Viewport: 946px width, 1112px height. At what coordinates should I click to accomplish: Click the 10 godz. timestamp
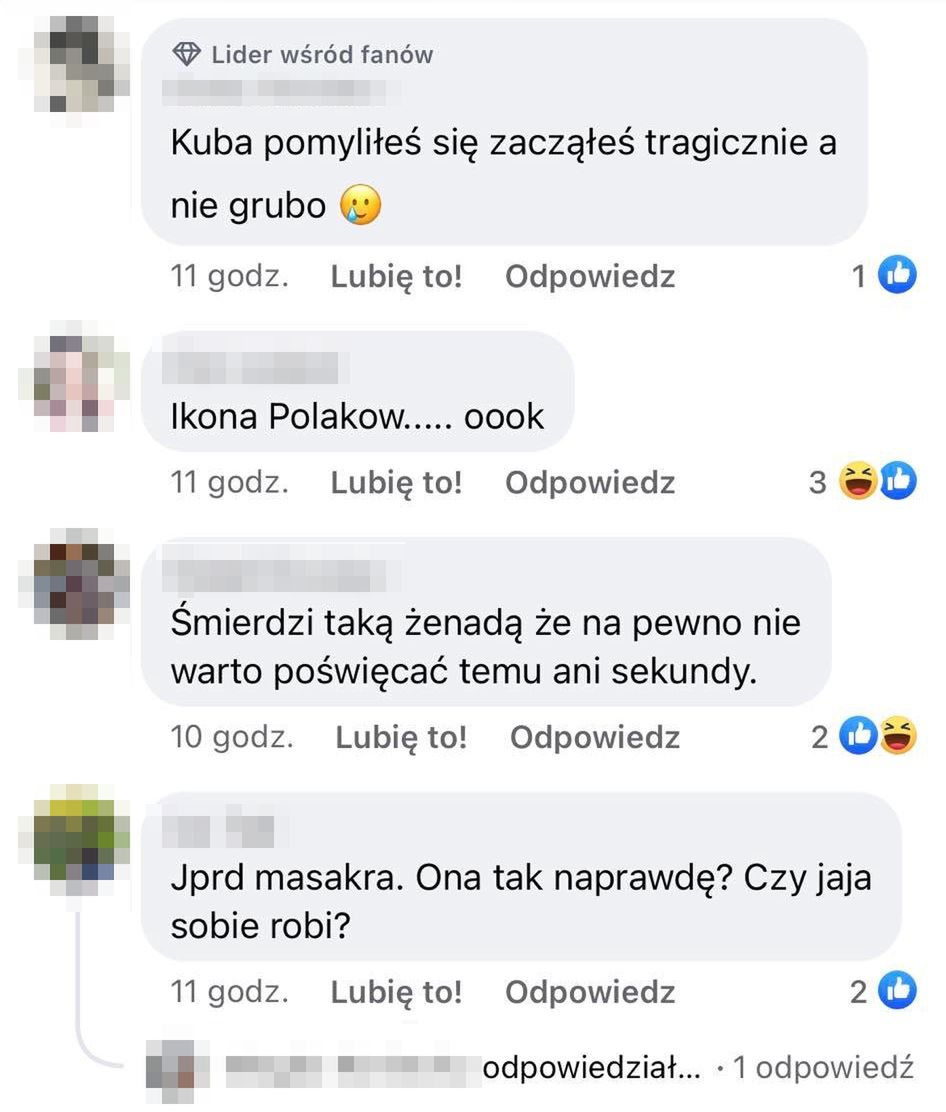click(232, 737)
